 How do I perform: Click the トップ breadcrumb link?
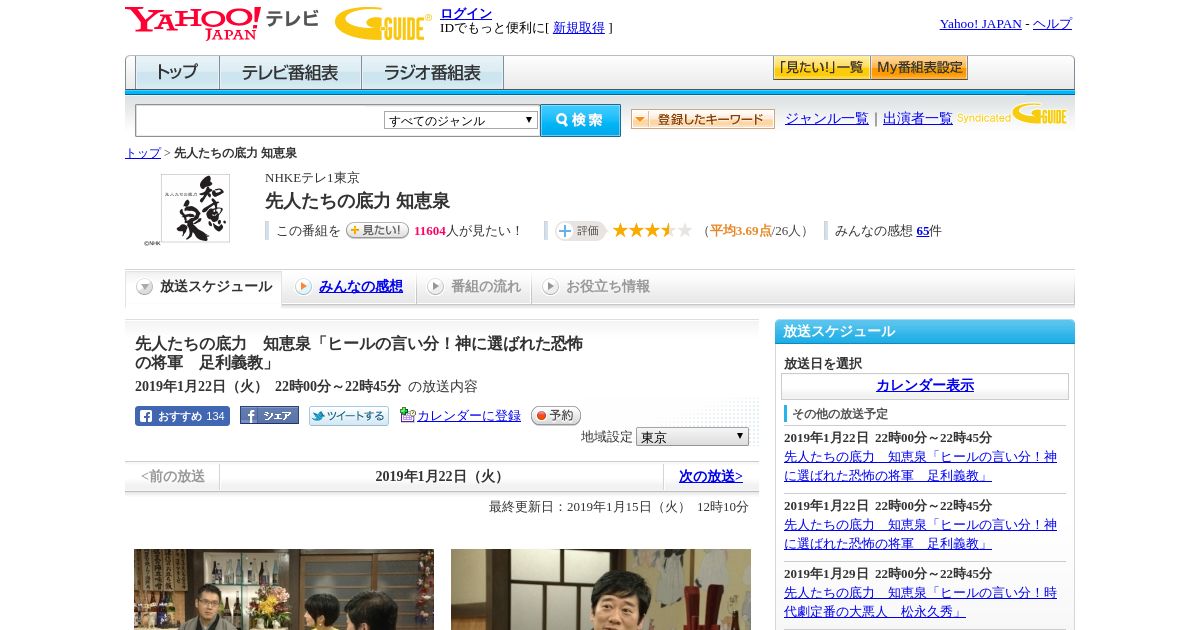[143, 153]
